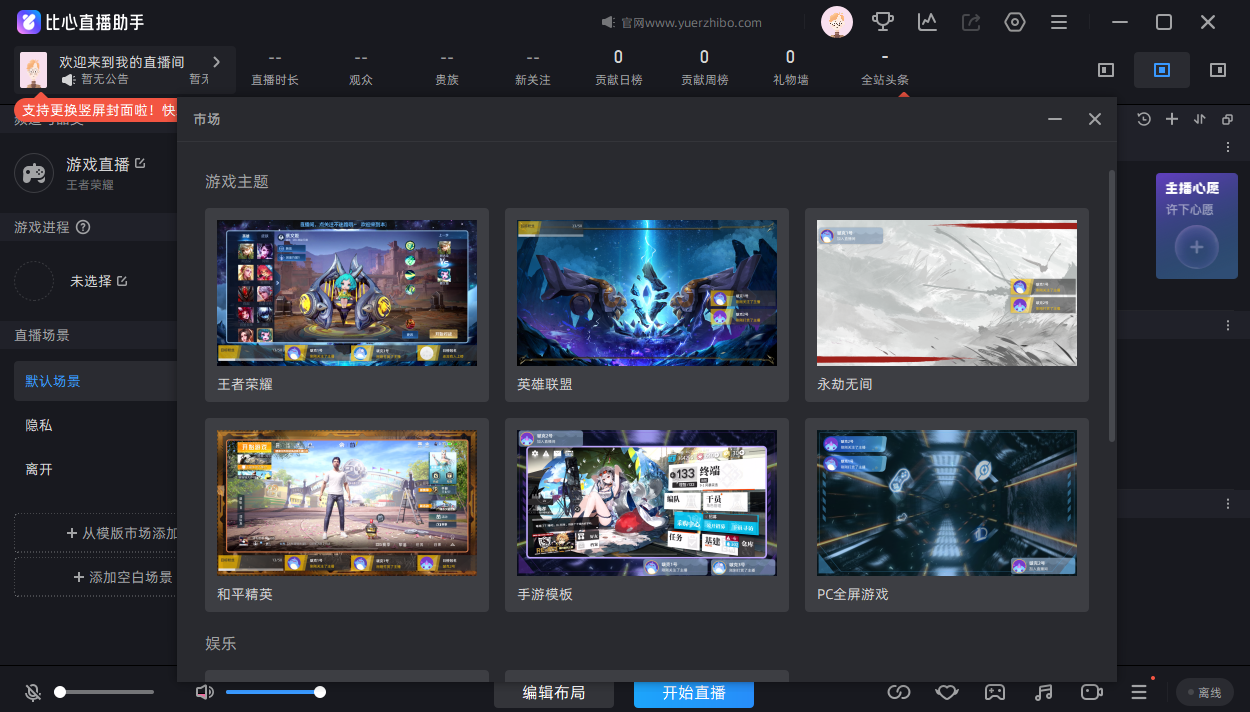Click the 观众 stat
The image size is (1250, 712).
point(361,68)
